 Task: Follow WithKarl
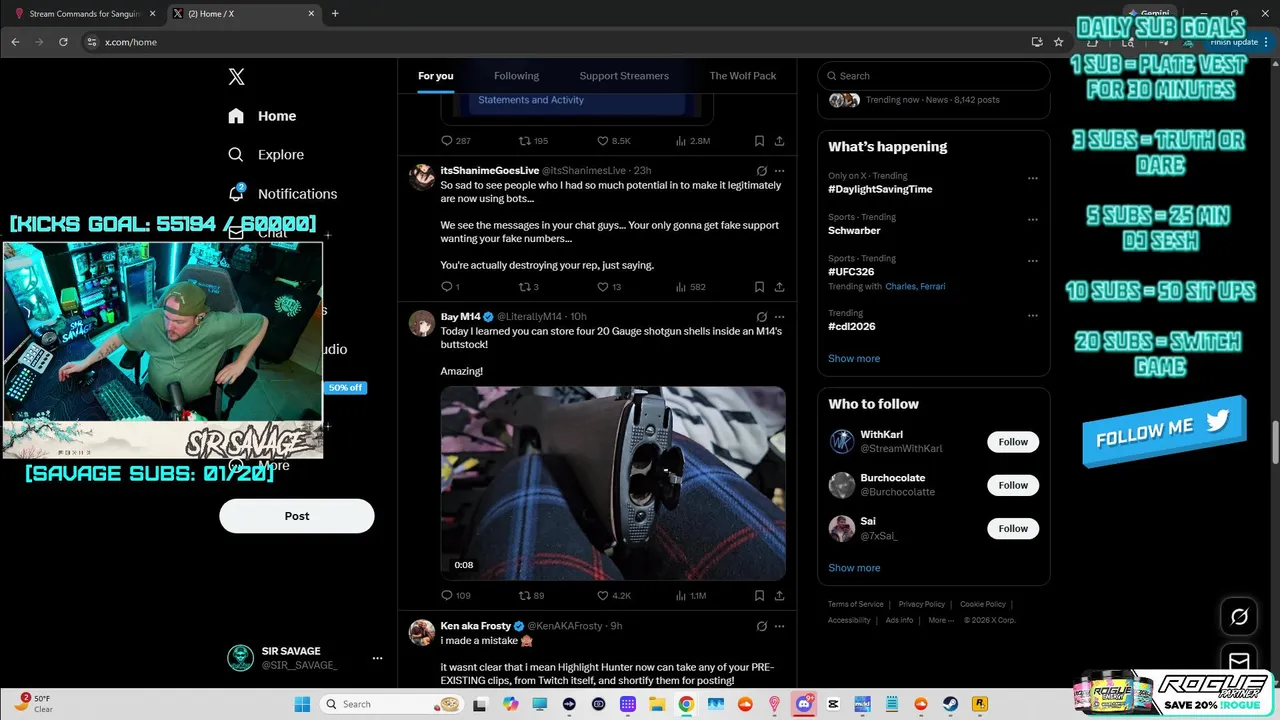click(x=1013, y=442)
